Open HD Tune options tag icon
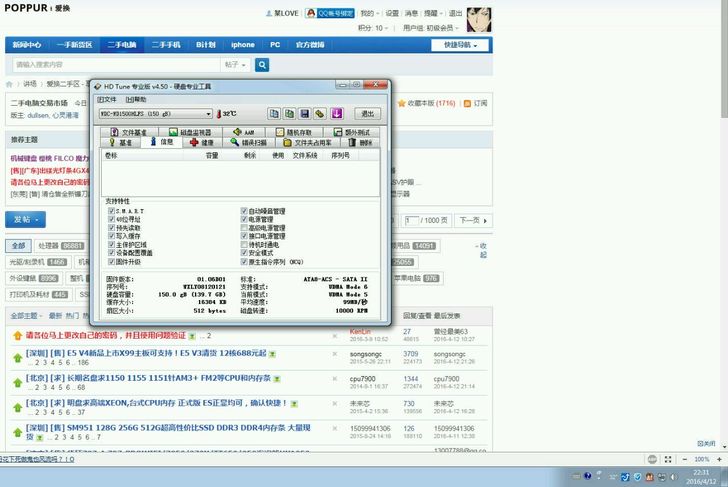 point(320,113)
